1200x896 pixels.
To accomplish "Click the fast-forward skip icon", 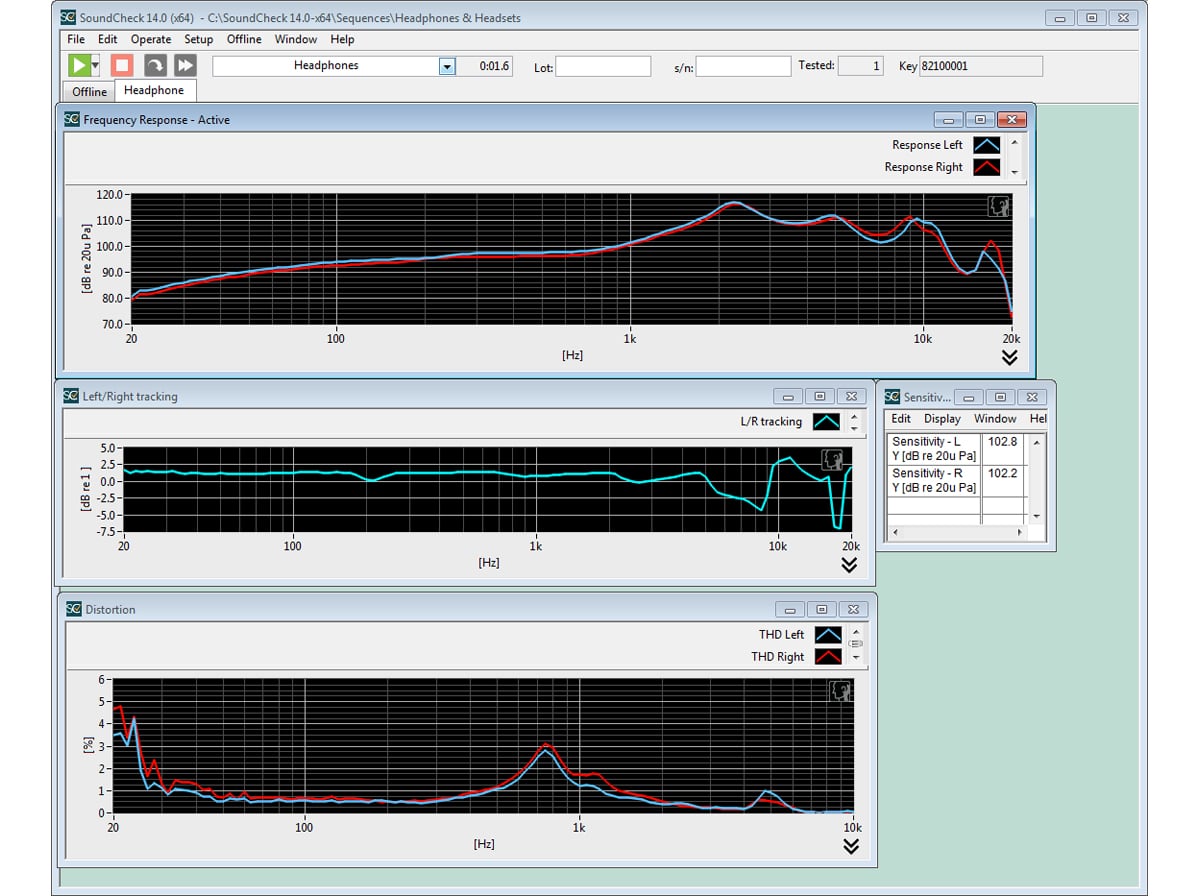I will 185,66.
